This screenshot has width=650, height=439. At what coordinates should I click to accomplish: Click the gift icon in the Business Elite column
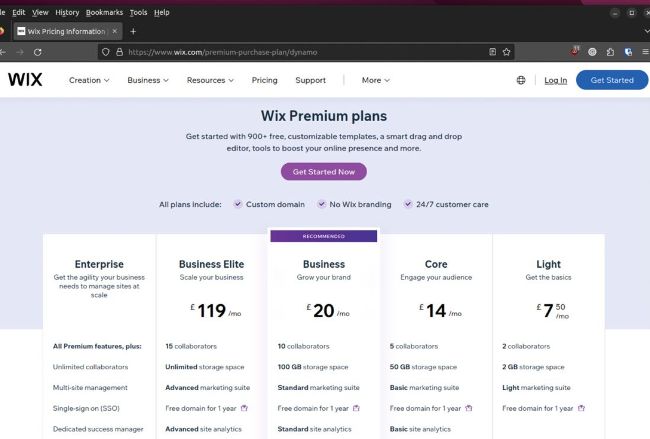[x=244, y=408]
